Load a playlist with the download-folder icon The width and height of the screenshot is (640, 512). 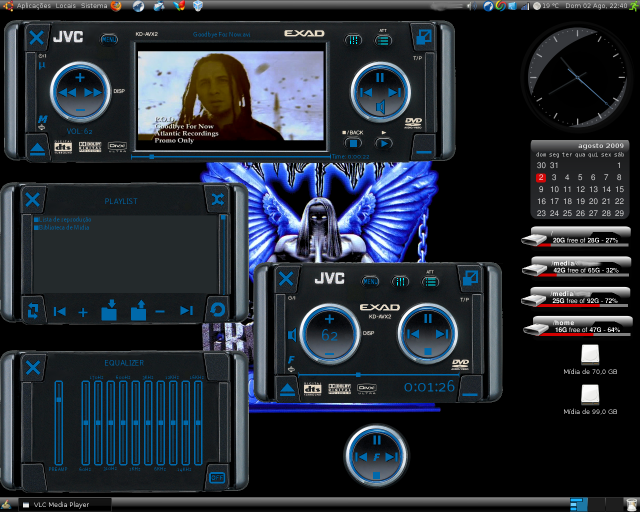click(x=109, y=310)
